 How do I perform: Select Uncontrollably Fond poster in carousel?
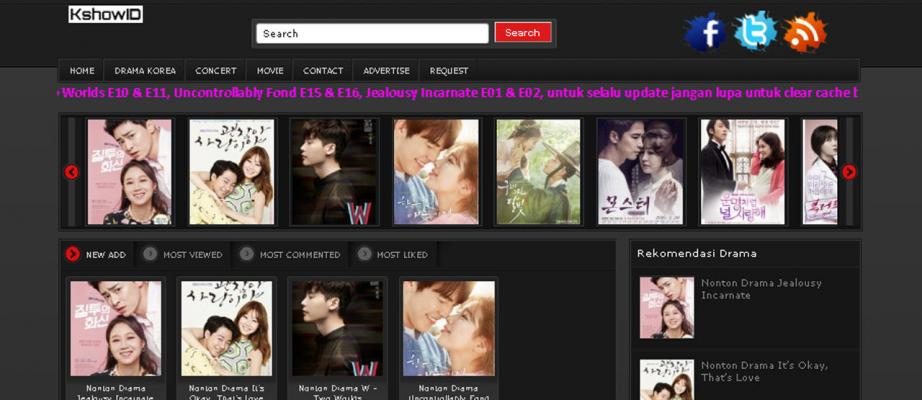[436, 172]
